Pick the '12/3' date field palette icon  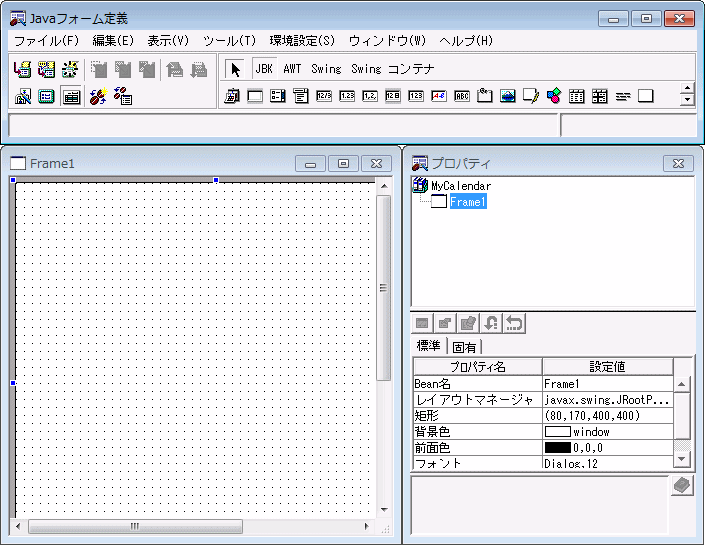point(324,96)
